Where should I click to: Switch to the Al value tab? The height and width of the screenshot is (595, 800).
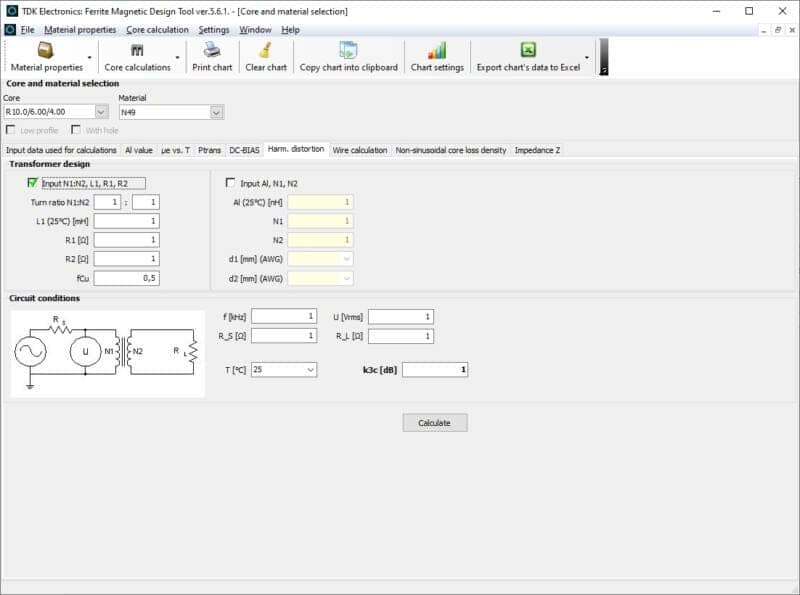click(x=139, y=150)
